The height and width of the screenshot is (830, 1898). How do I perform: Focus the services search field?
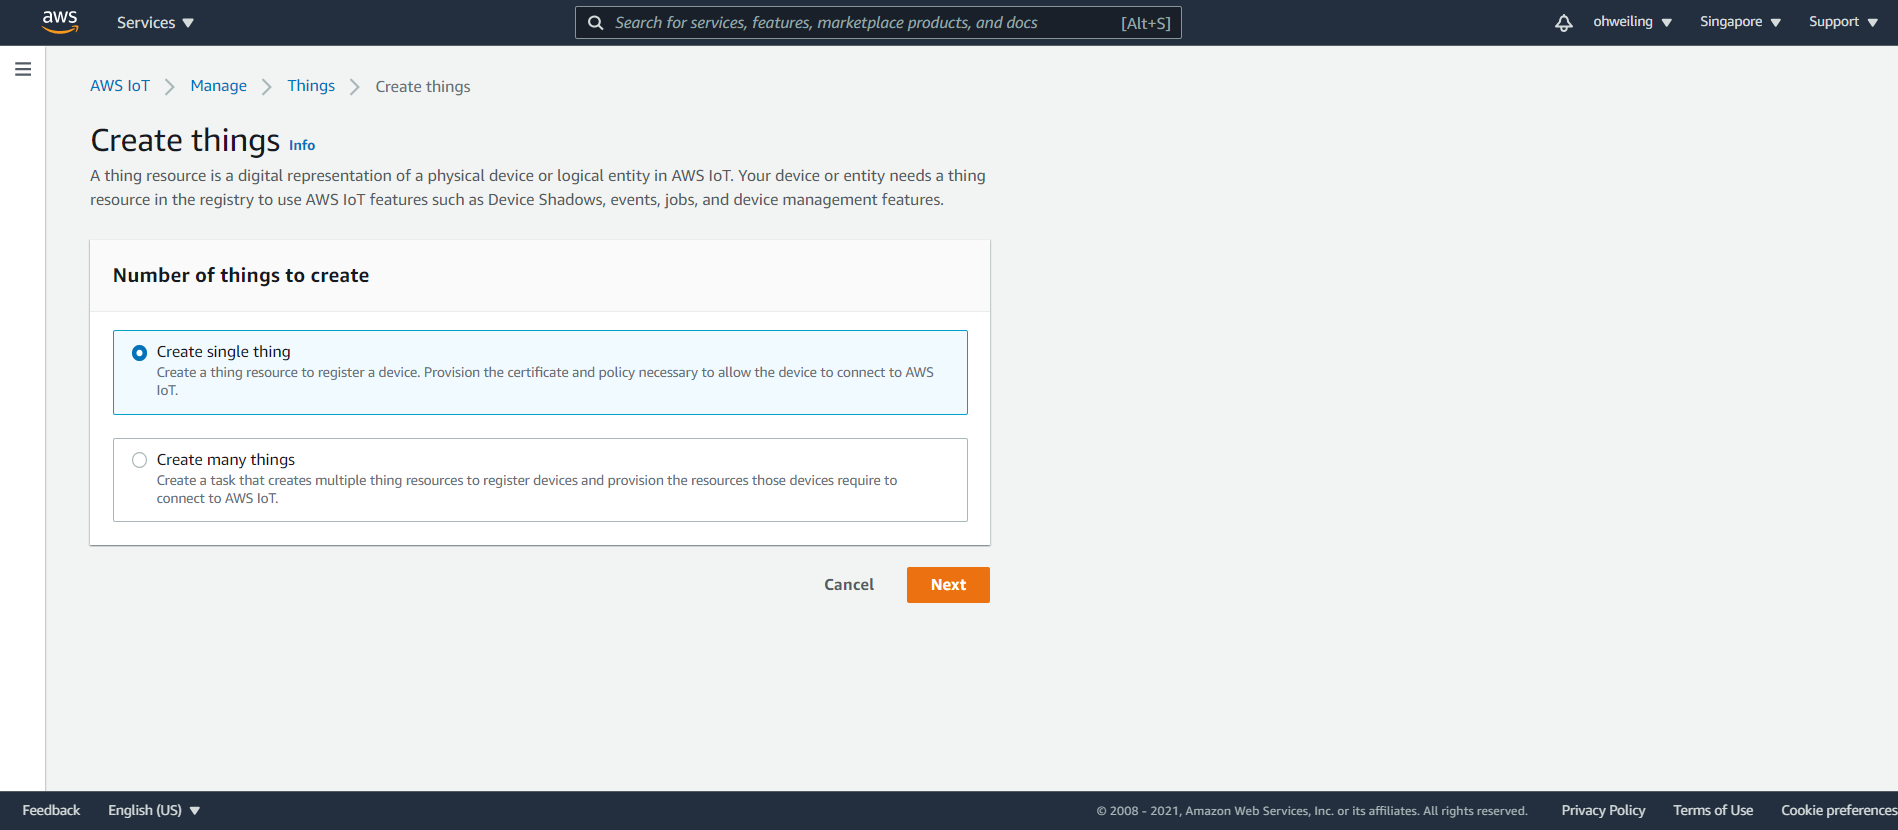878,22
